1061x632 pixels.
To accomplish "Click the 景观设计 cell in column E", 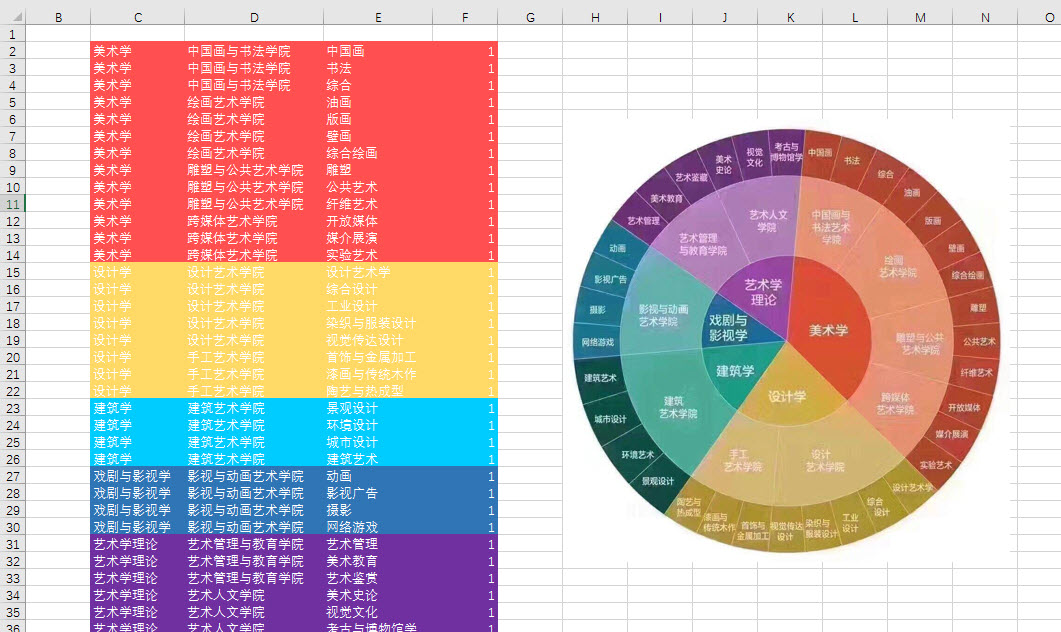I will tap(378, 408).
